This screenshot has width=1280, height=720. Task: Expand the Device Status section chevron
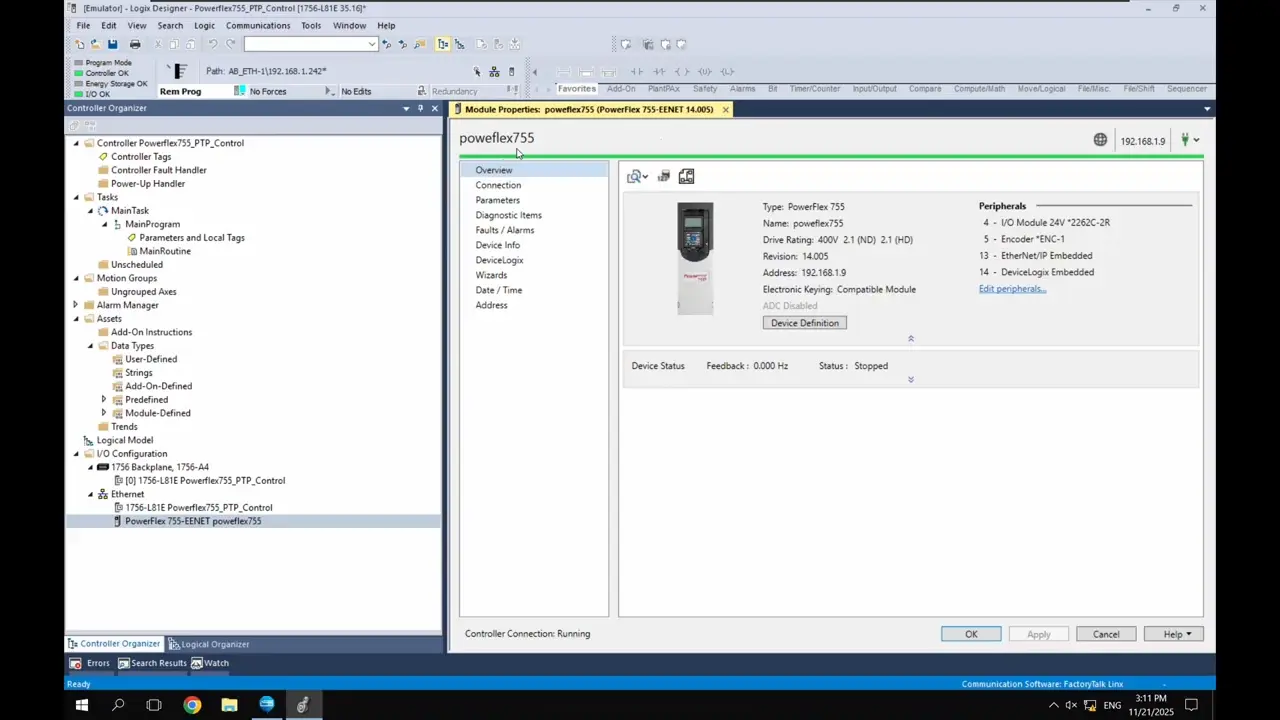pos(910,380)
